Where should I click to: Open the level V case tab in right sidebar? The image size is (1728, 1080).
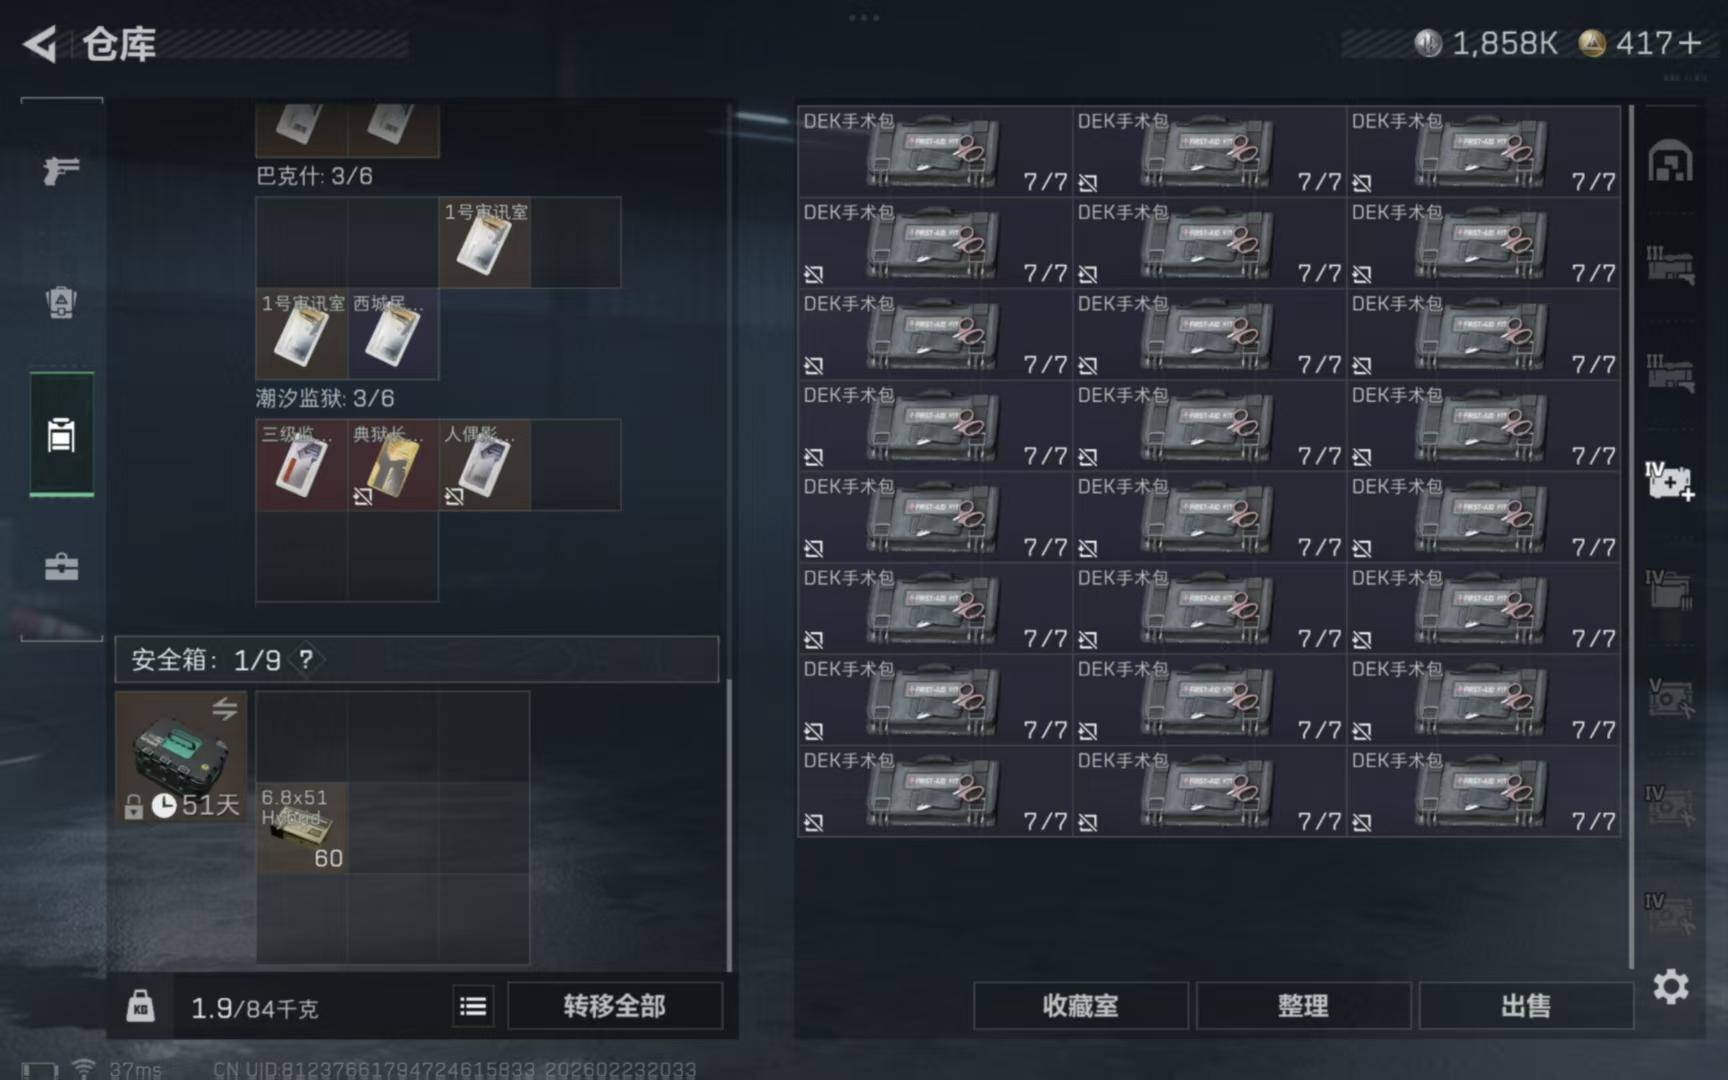1670,697
